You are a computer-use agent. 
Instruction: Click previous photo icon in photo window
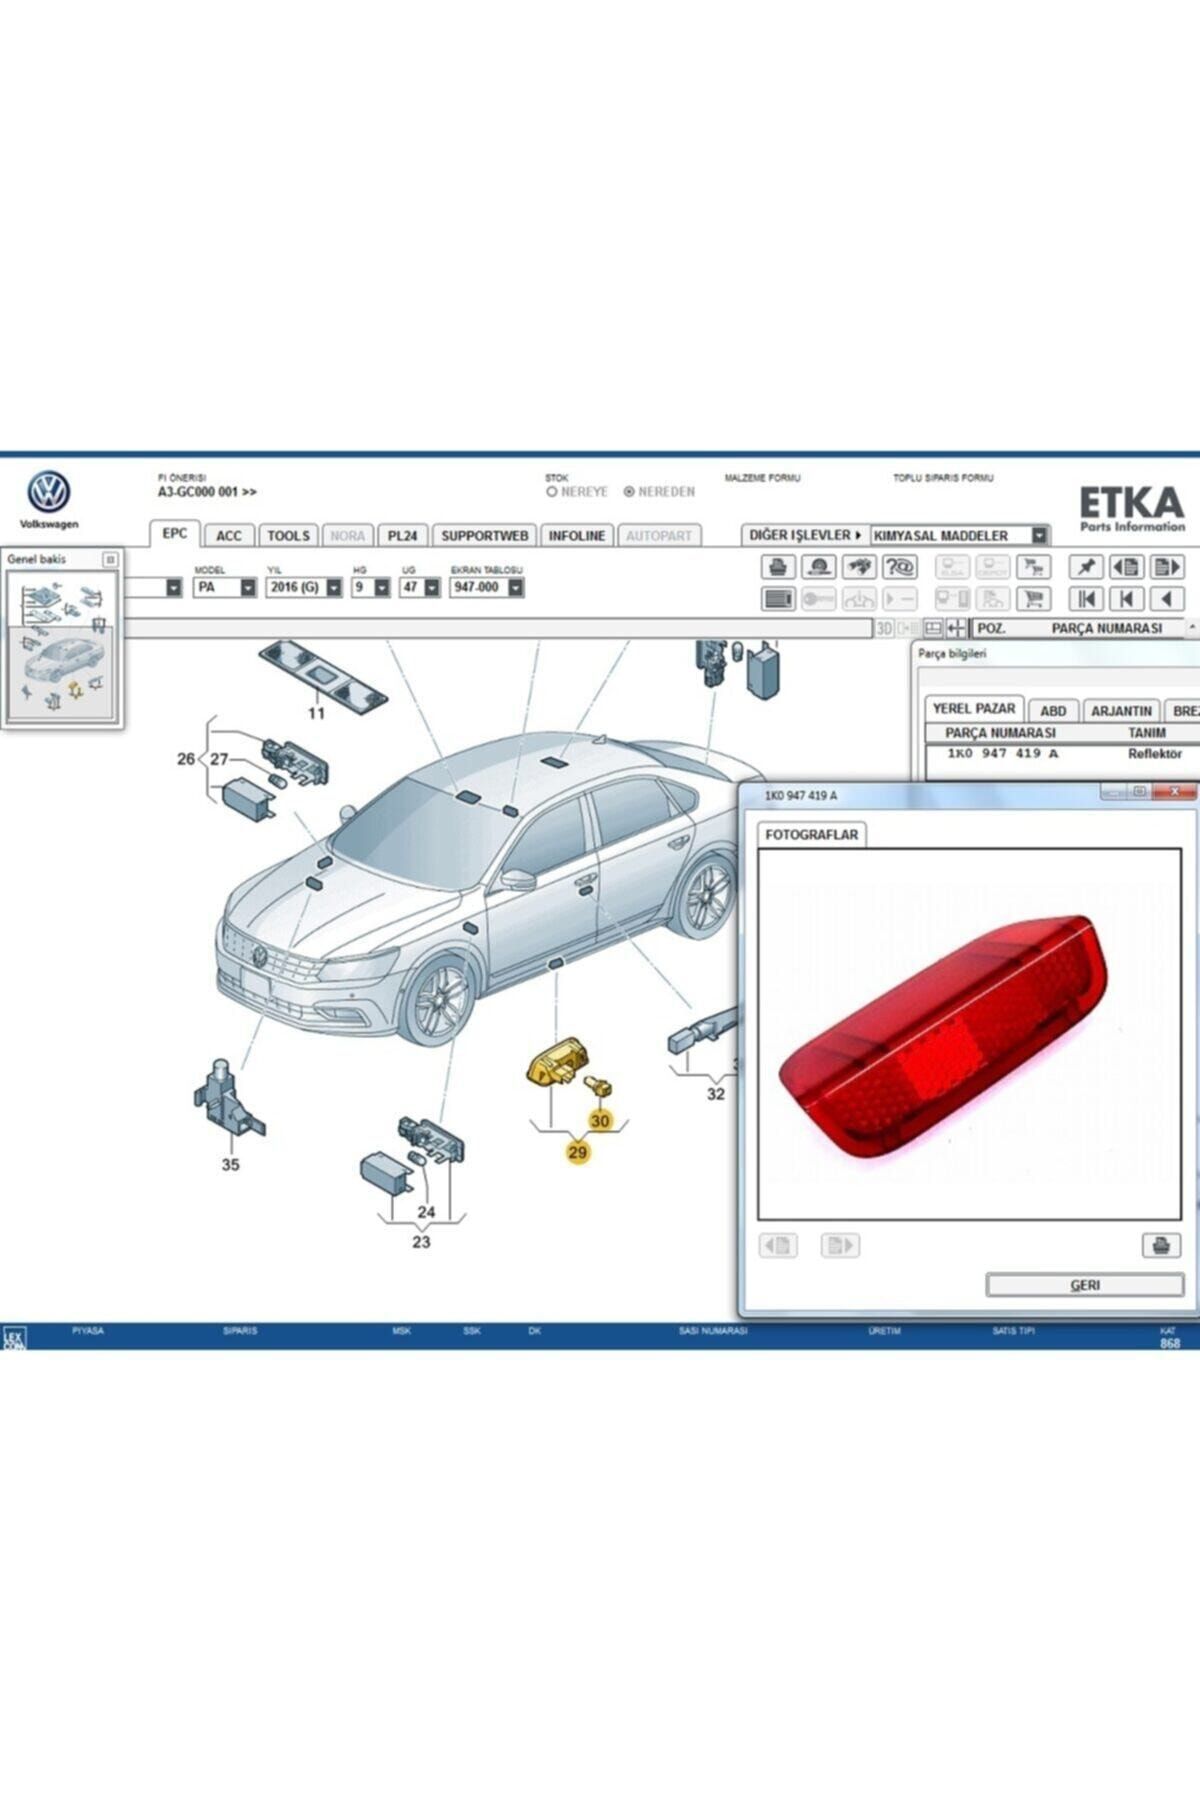(779, 1245)
